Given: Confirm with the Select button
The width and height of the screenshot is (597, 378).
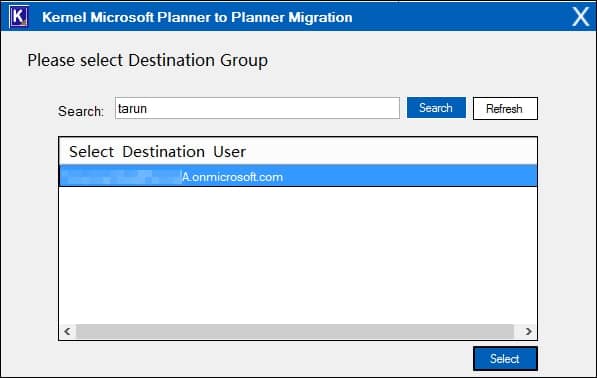Looking at the screenshot, I should (505, 359).
